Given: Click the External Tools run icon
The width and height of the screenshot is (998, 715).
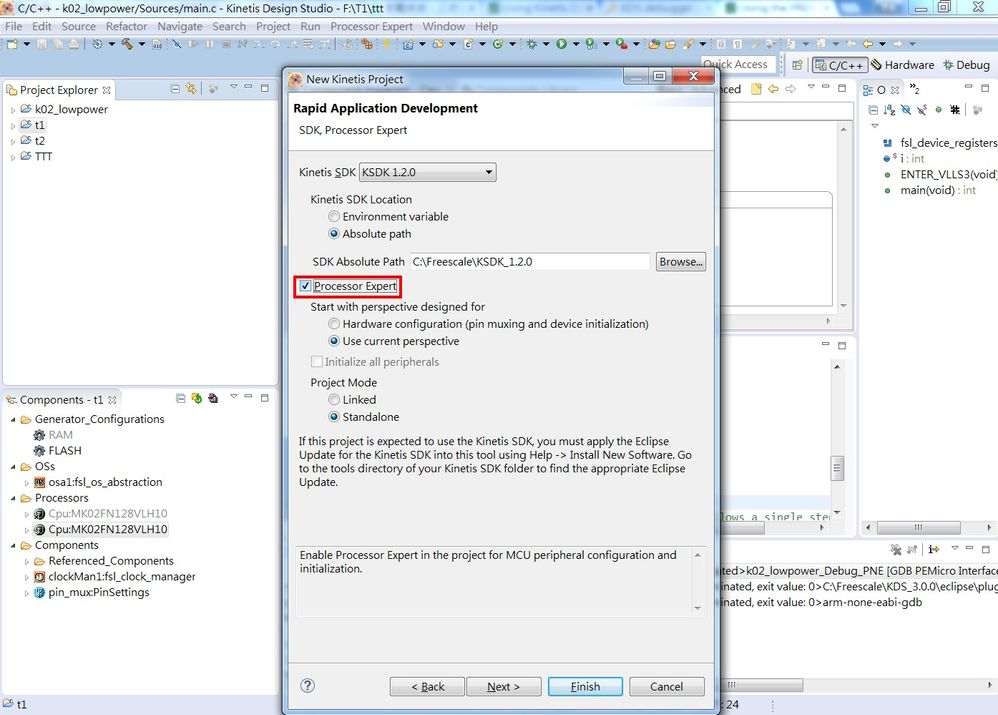Looking at the screenshot, I should tap(622, 44).
